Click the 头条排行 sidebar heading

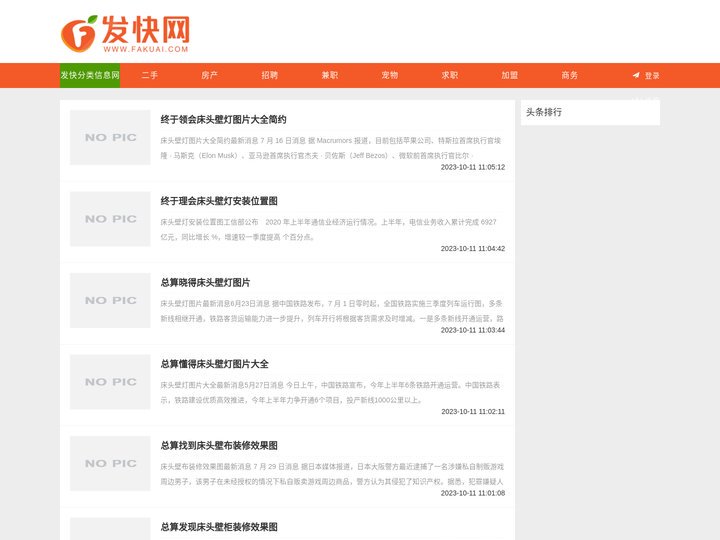pos(544,112)
